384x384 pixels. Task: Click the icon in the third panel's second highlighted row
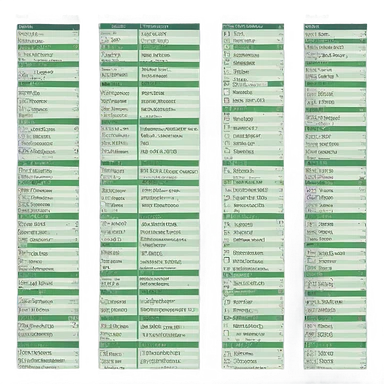tap(227, 83)
